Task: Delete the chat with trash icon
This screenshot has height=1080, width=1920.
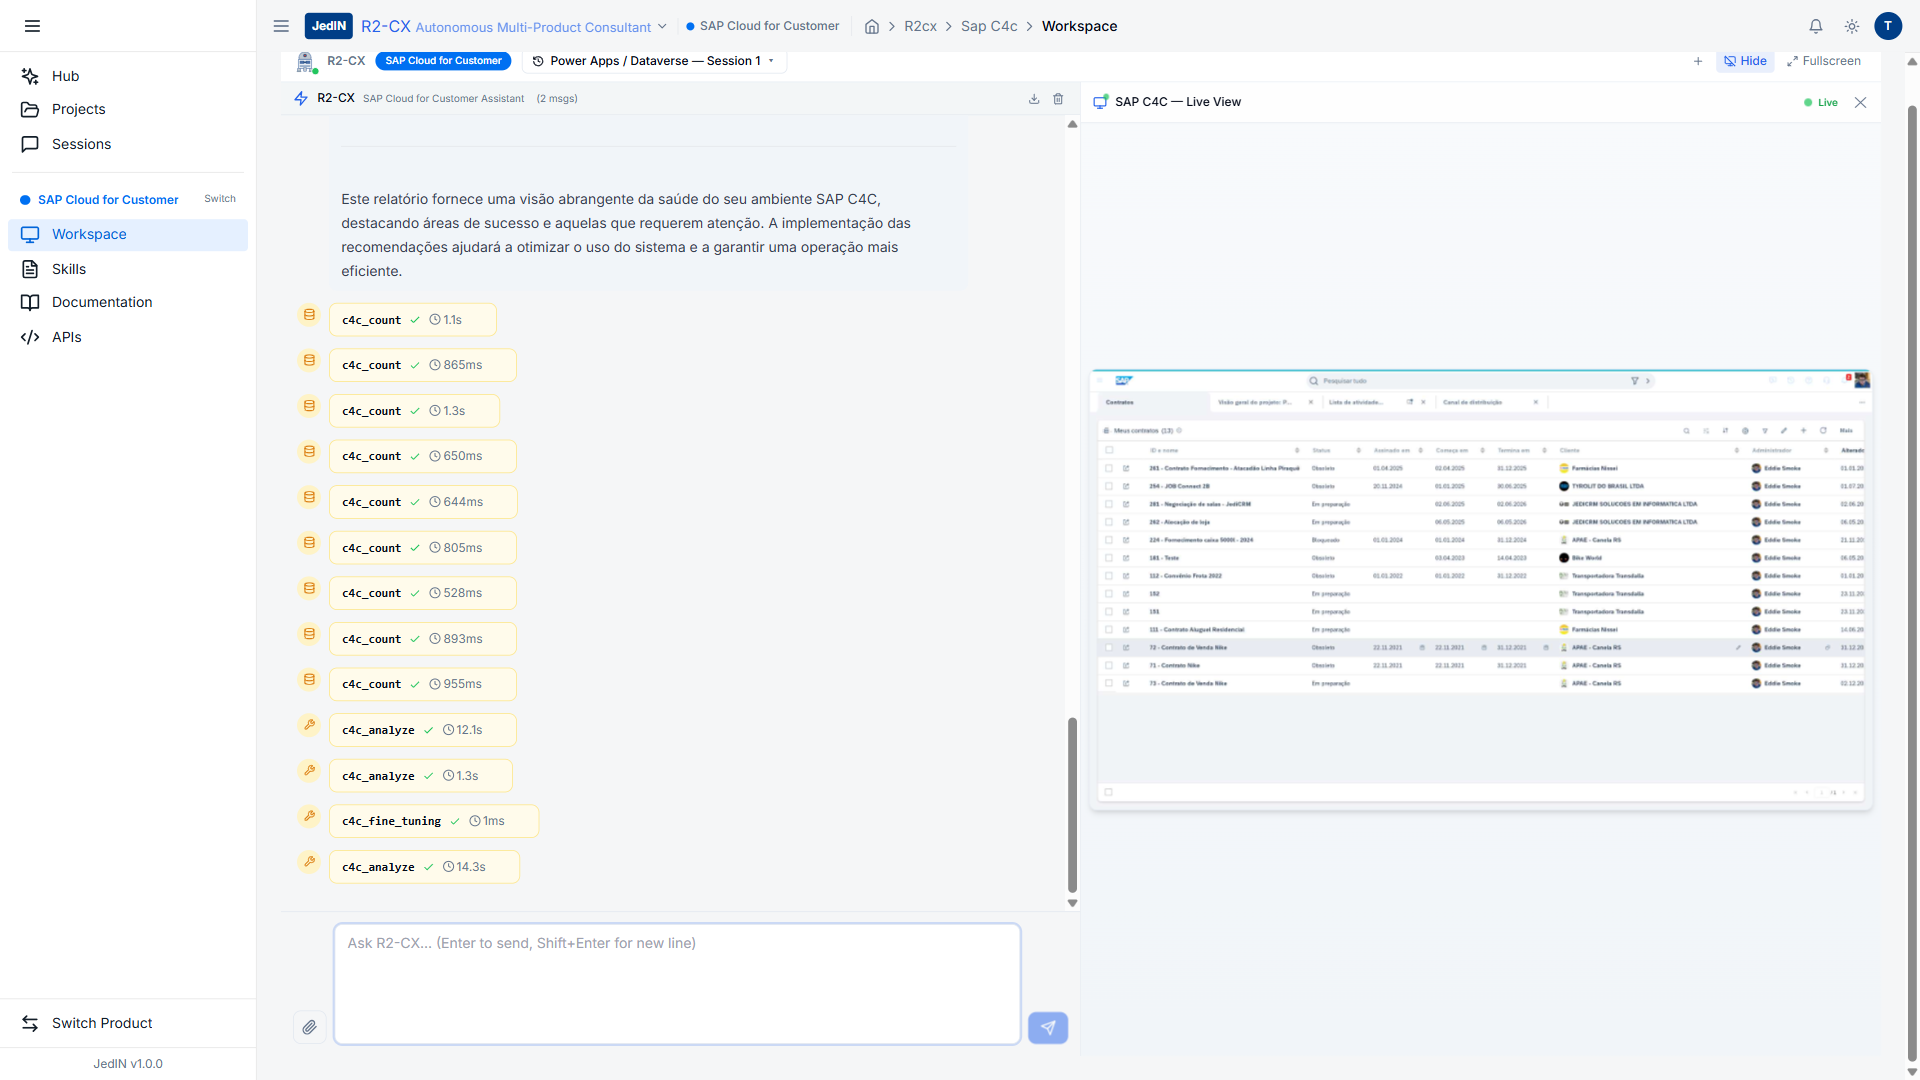Action: tap(1058, 99)
